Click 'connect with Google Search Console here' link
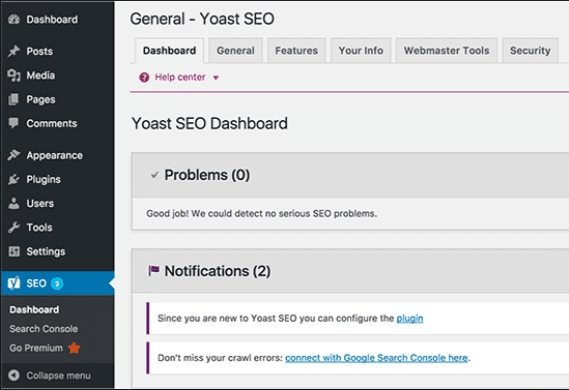 point(376,358)
